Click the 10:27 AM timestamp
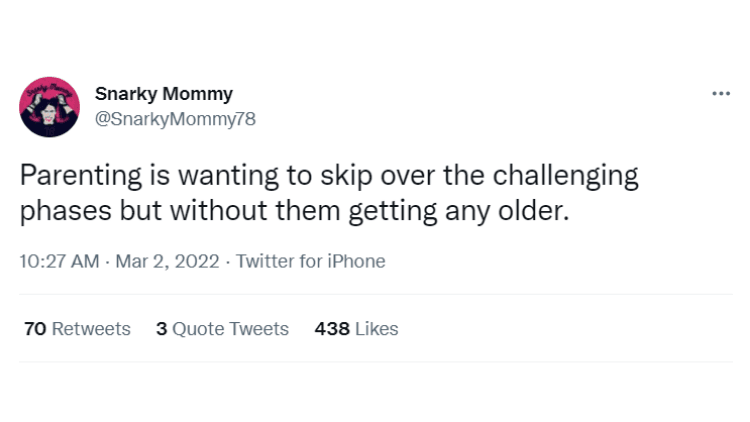The width and height of the screenshot is (750, 422). (59, 261)
